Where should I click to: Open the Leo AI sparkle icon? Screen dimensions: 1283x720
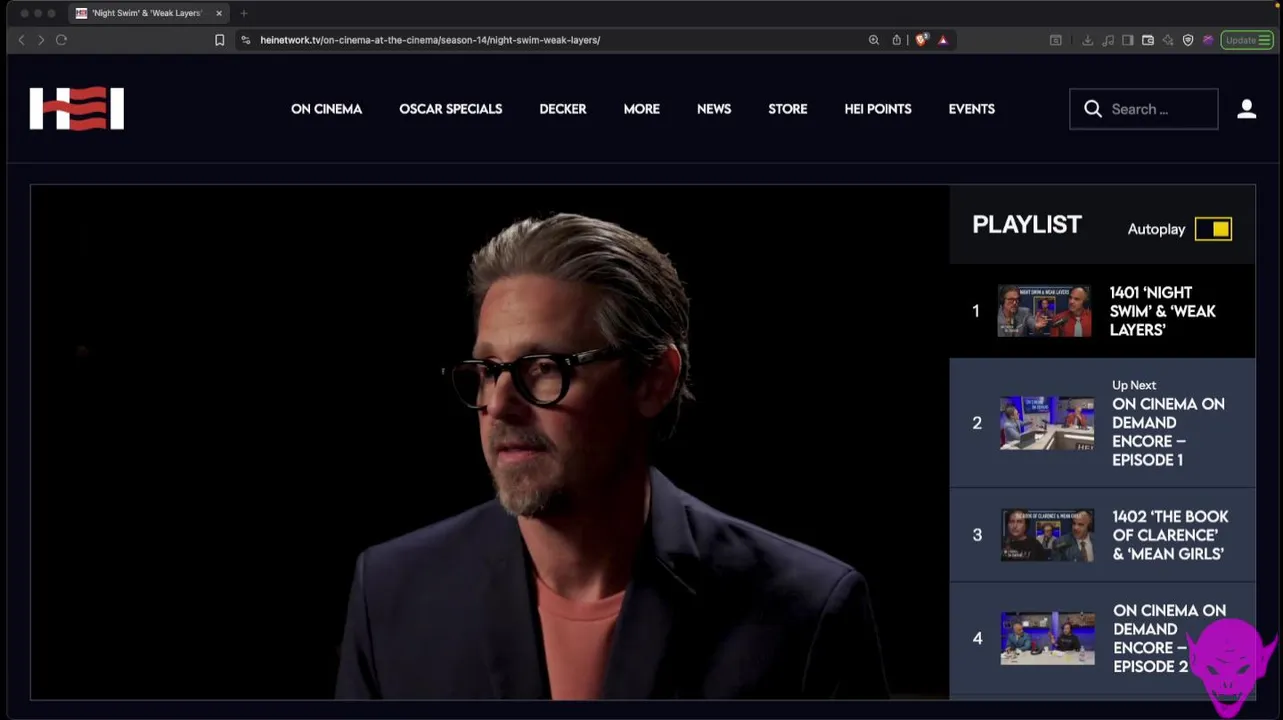[1168, 40]
